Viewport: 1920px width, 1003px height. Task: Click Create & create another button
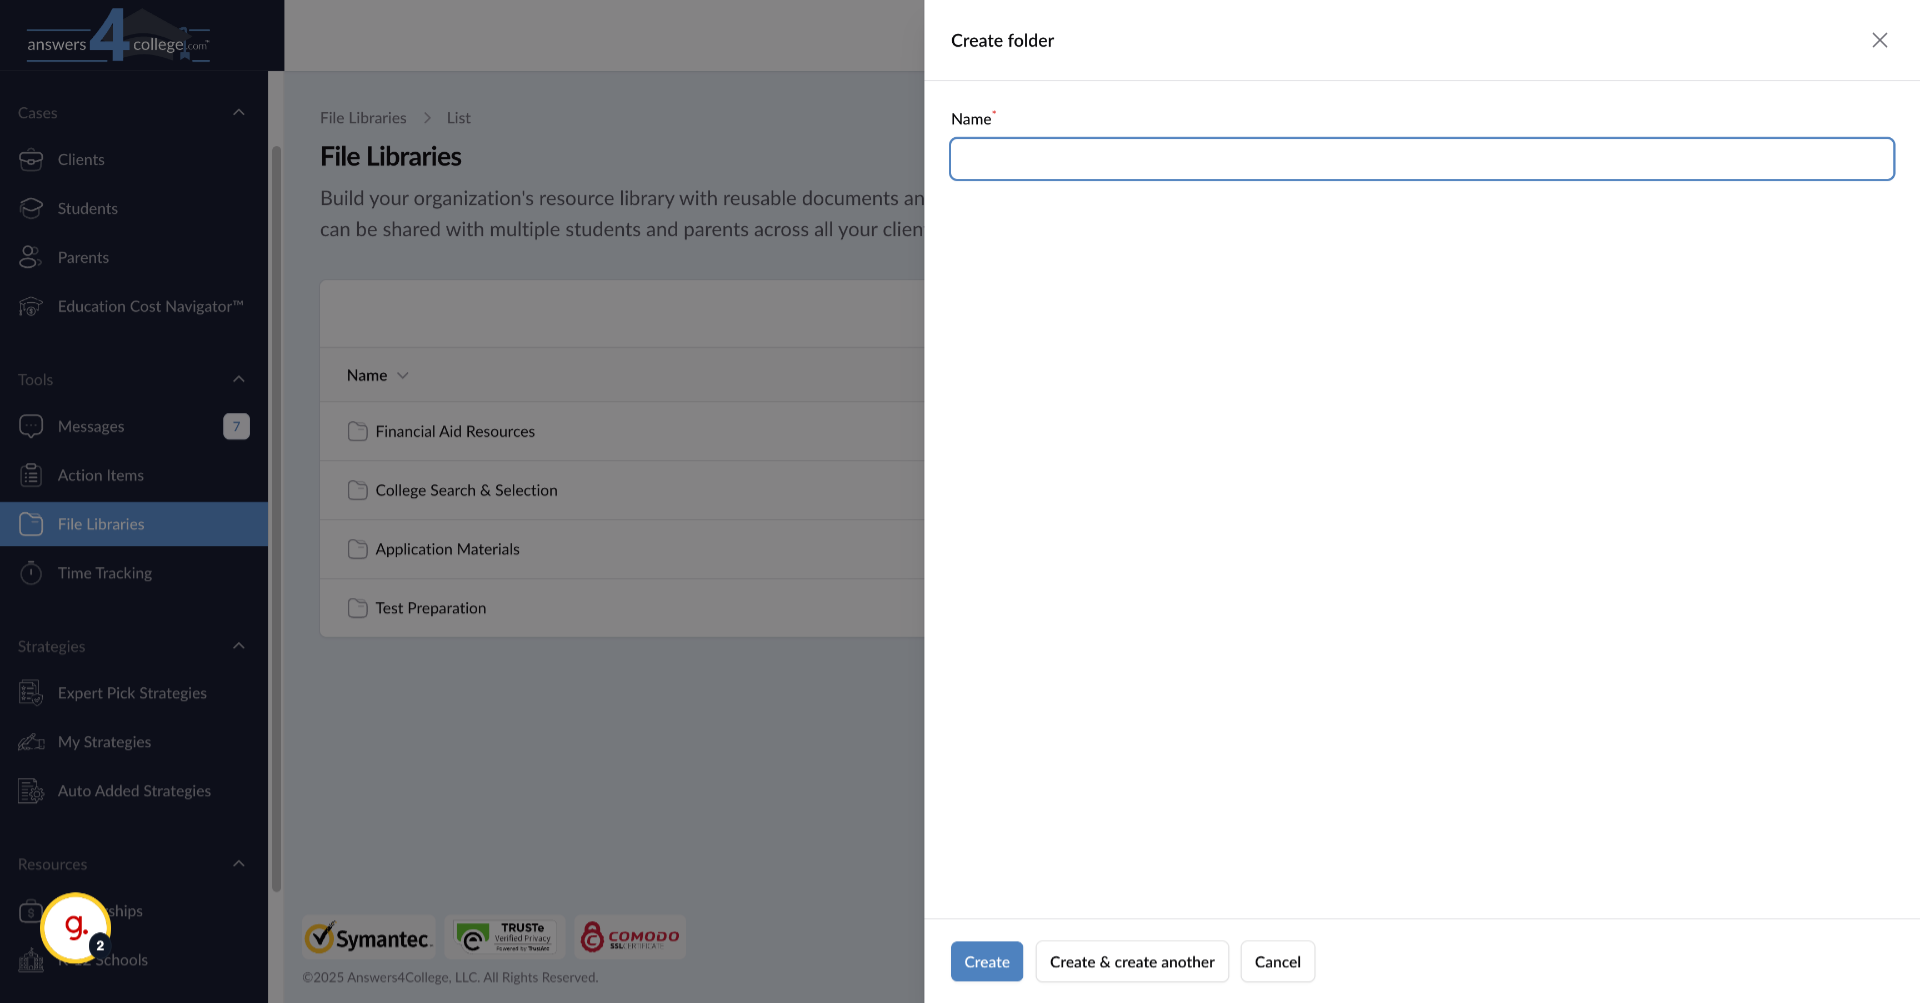coord(1132,962)
